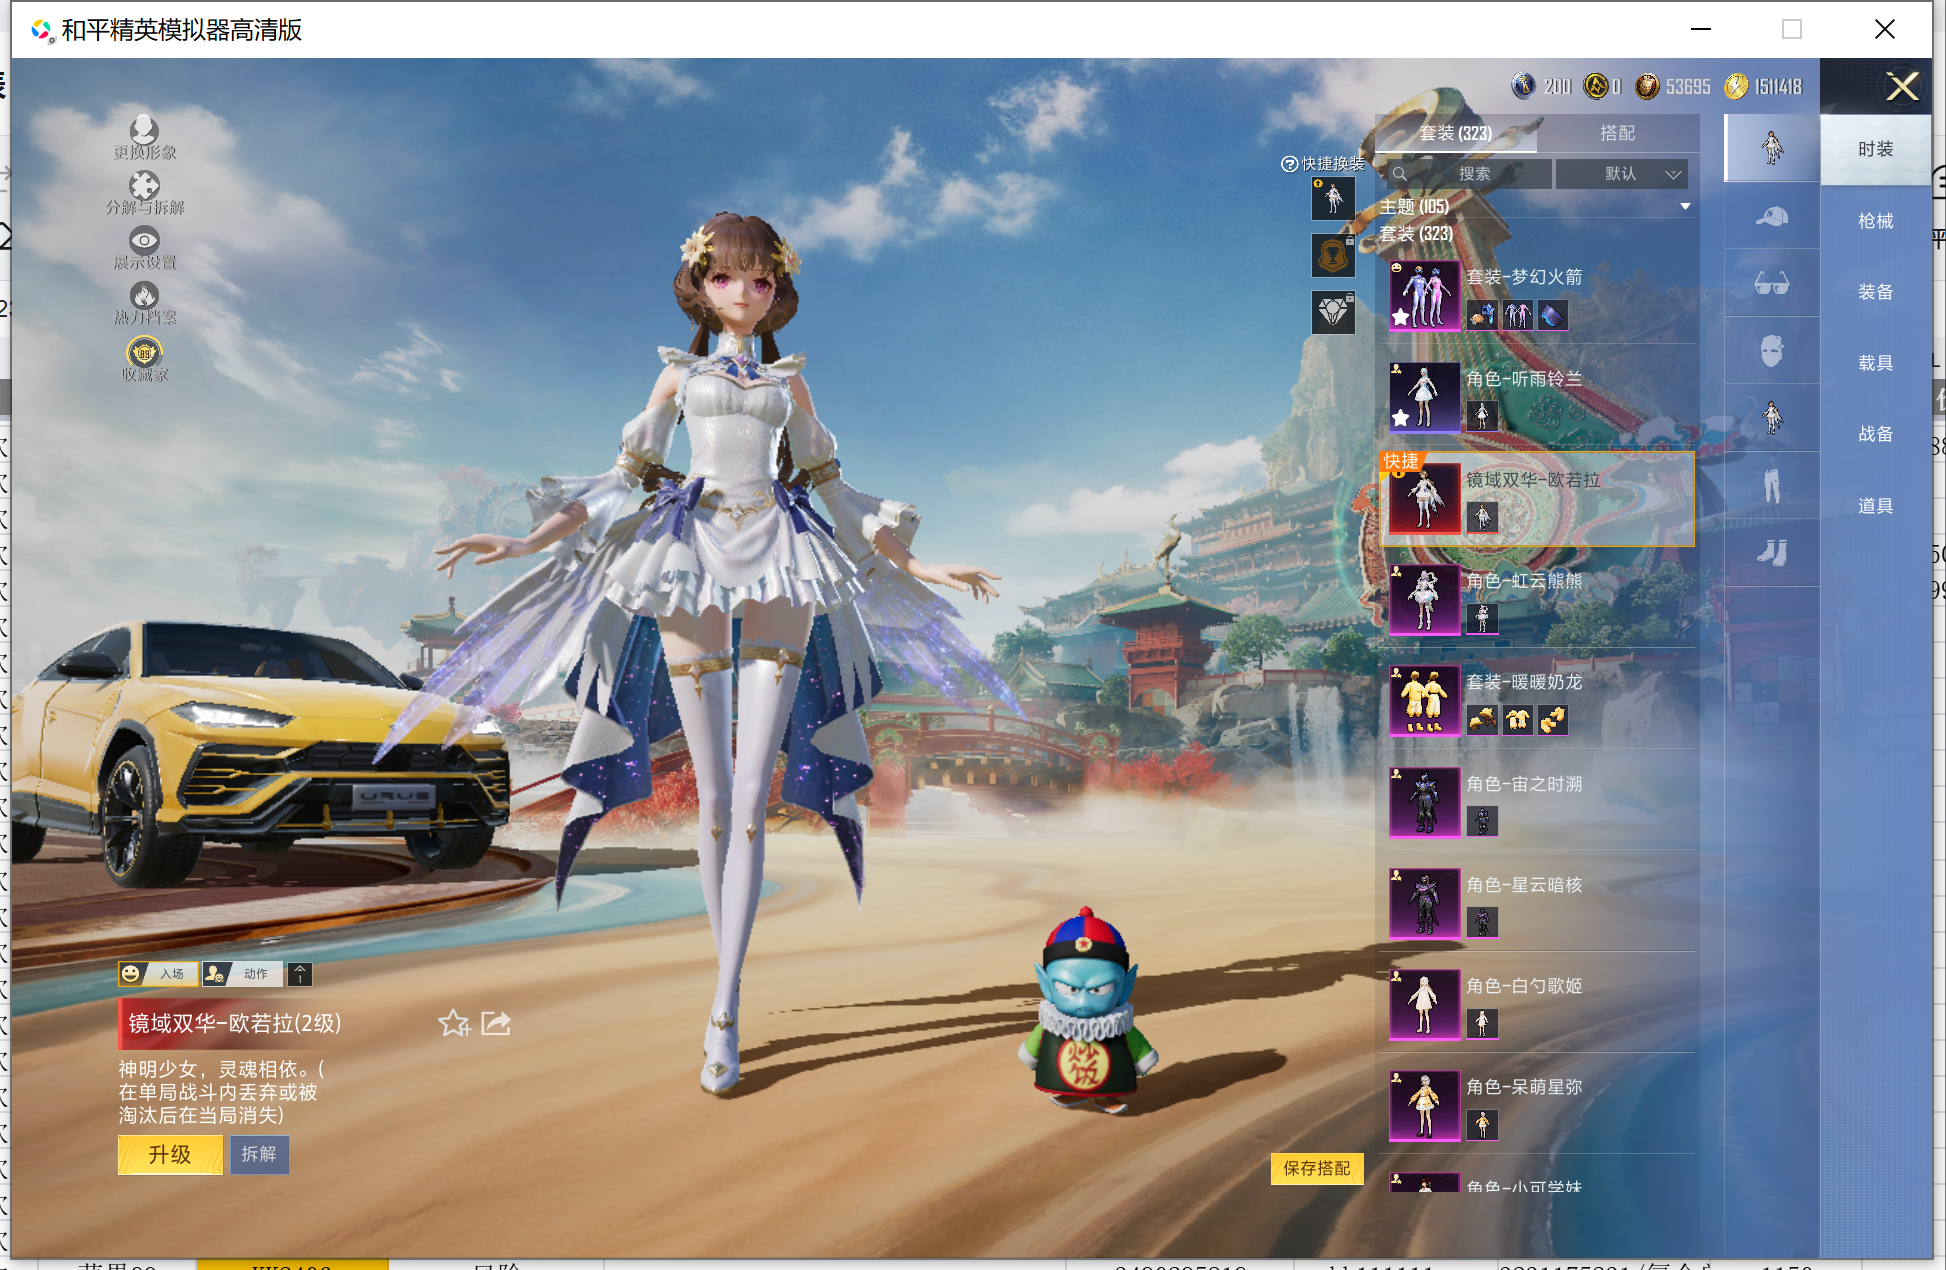Select the pants category icon
This screenshot has height=1270, width=1946.
1771,486
